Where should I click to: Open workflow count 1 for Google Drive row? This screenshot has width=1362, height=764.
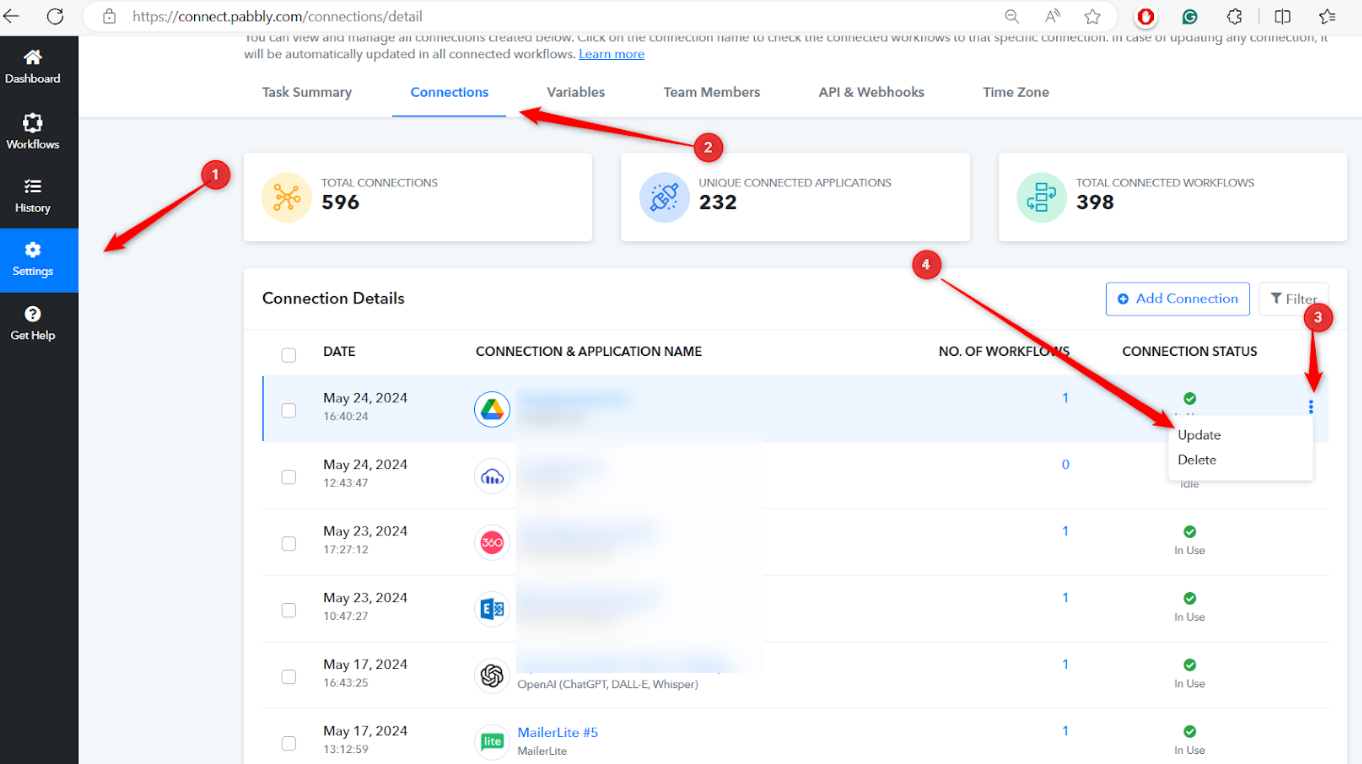[1065, 398]
